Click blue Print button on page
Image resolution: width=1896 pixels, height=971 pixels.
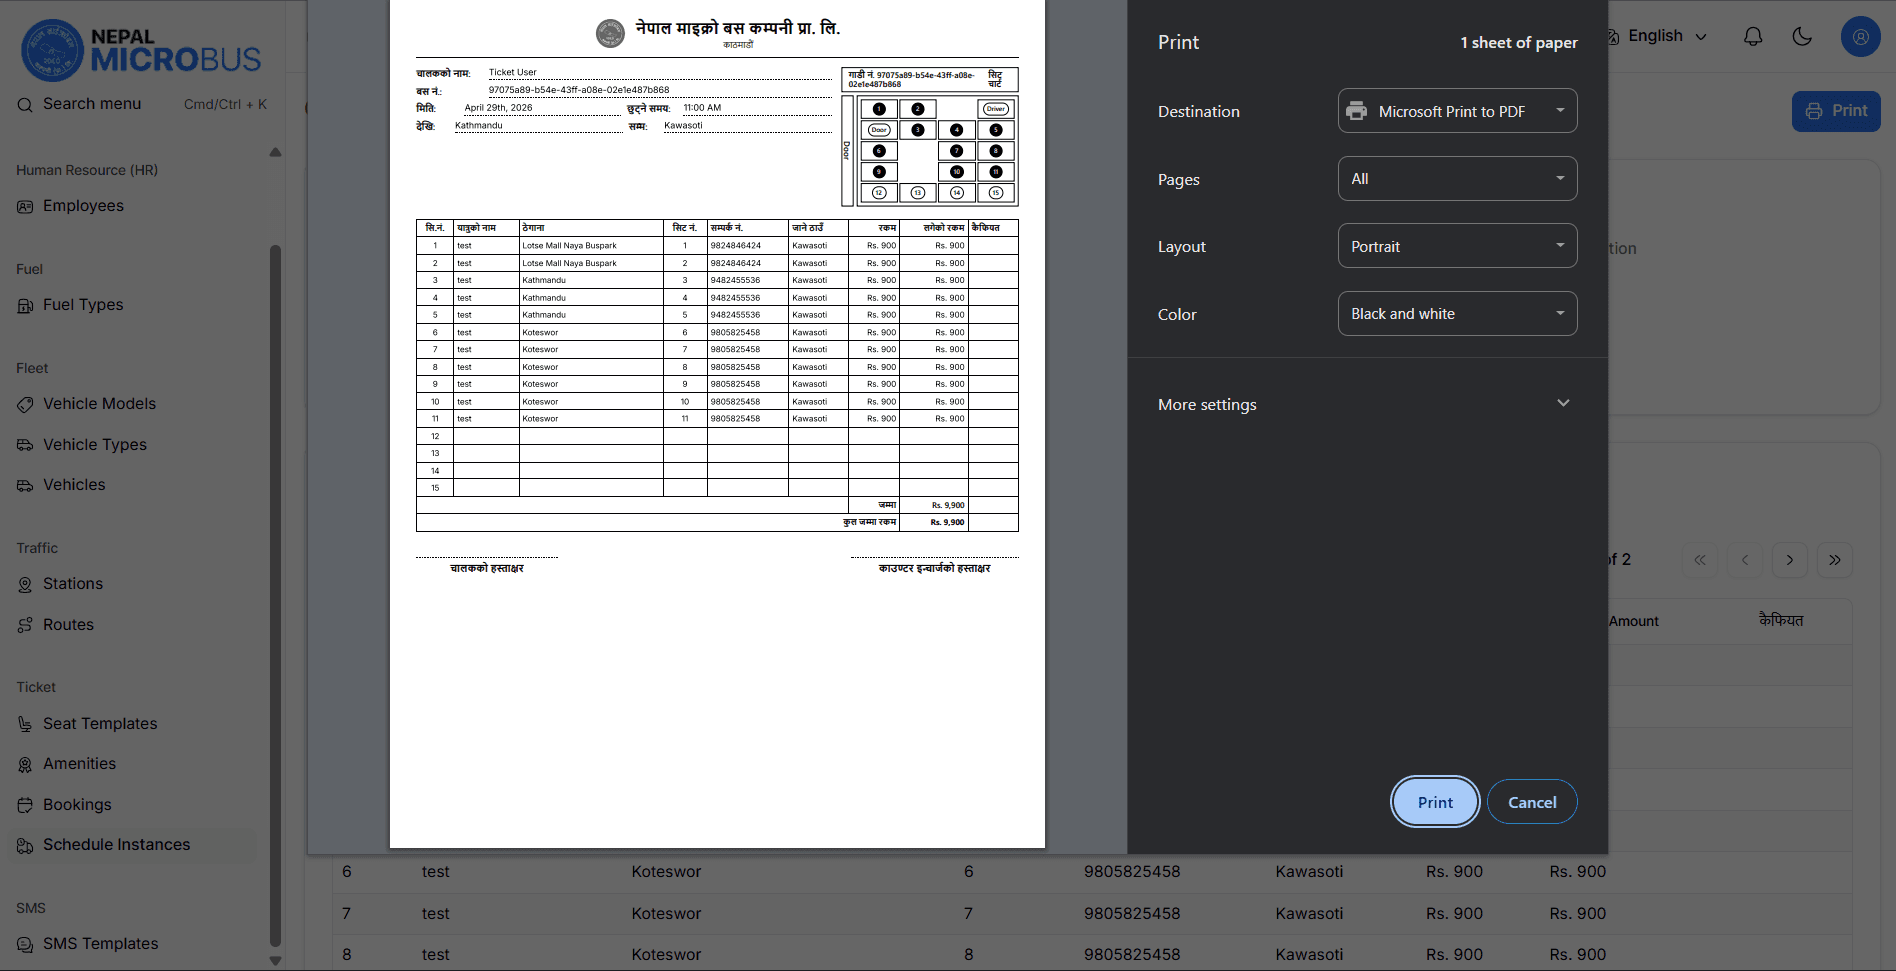point(1836,111)
